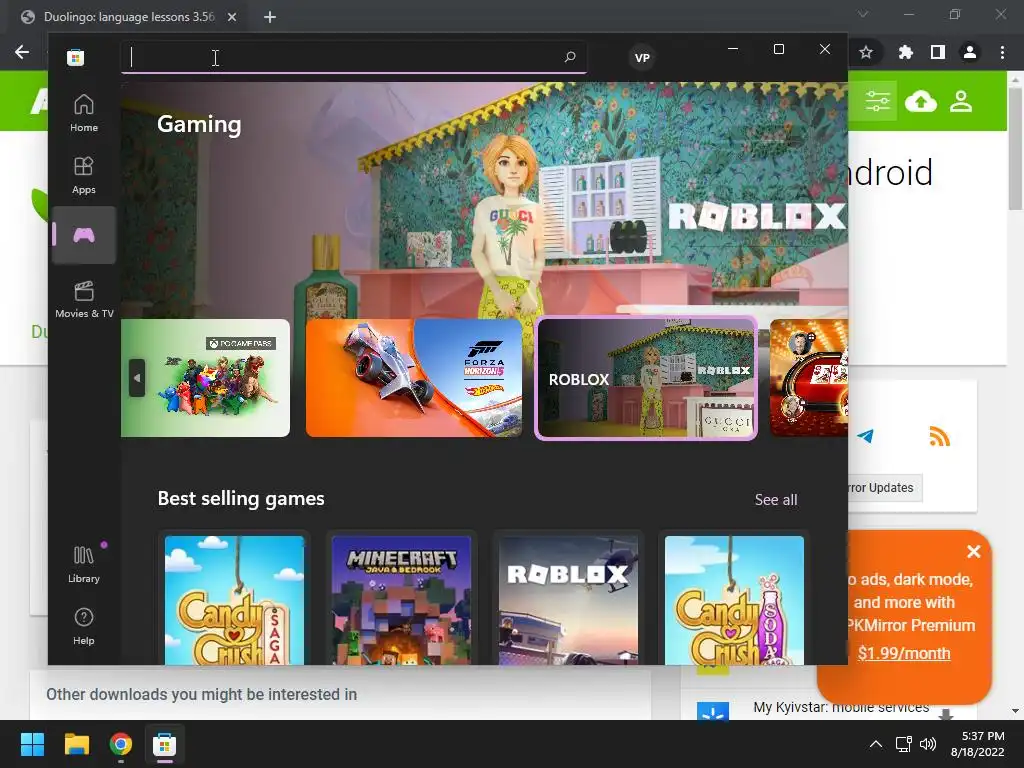Go to previous carousel slide arrow

(x=136, y=377)
